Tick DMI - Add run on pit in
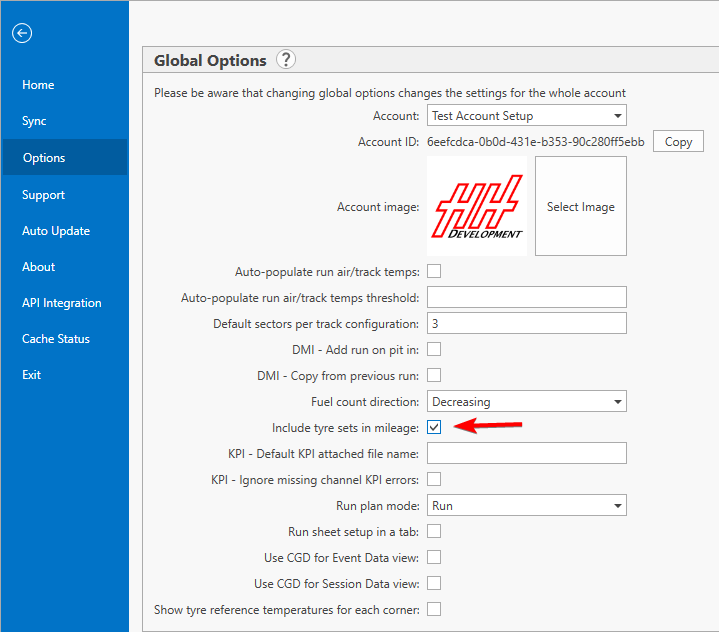The width and height of the screenshot is (719, 632). click(x=434, y=349)
